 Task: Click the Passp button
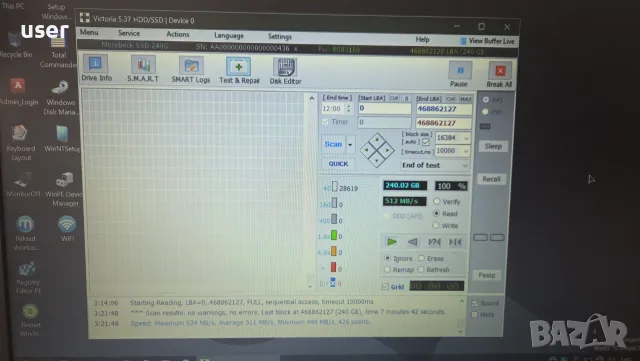click(x=487, y=275)
